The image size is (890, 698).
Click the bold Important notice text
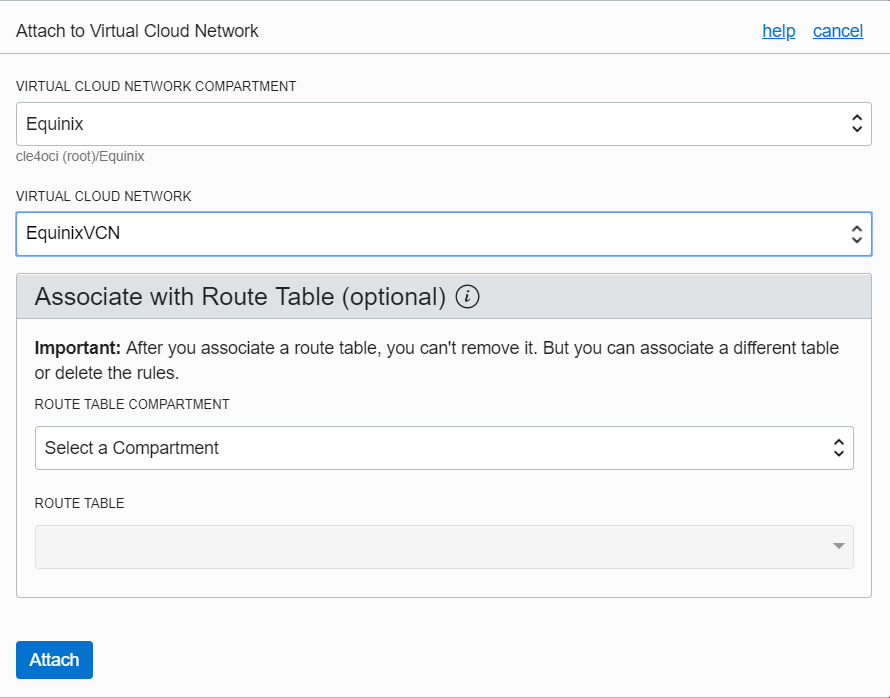[77, 348]
